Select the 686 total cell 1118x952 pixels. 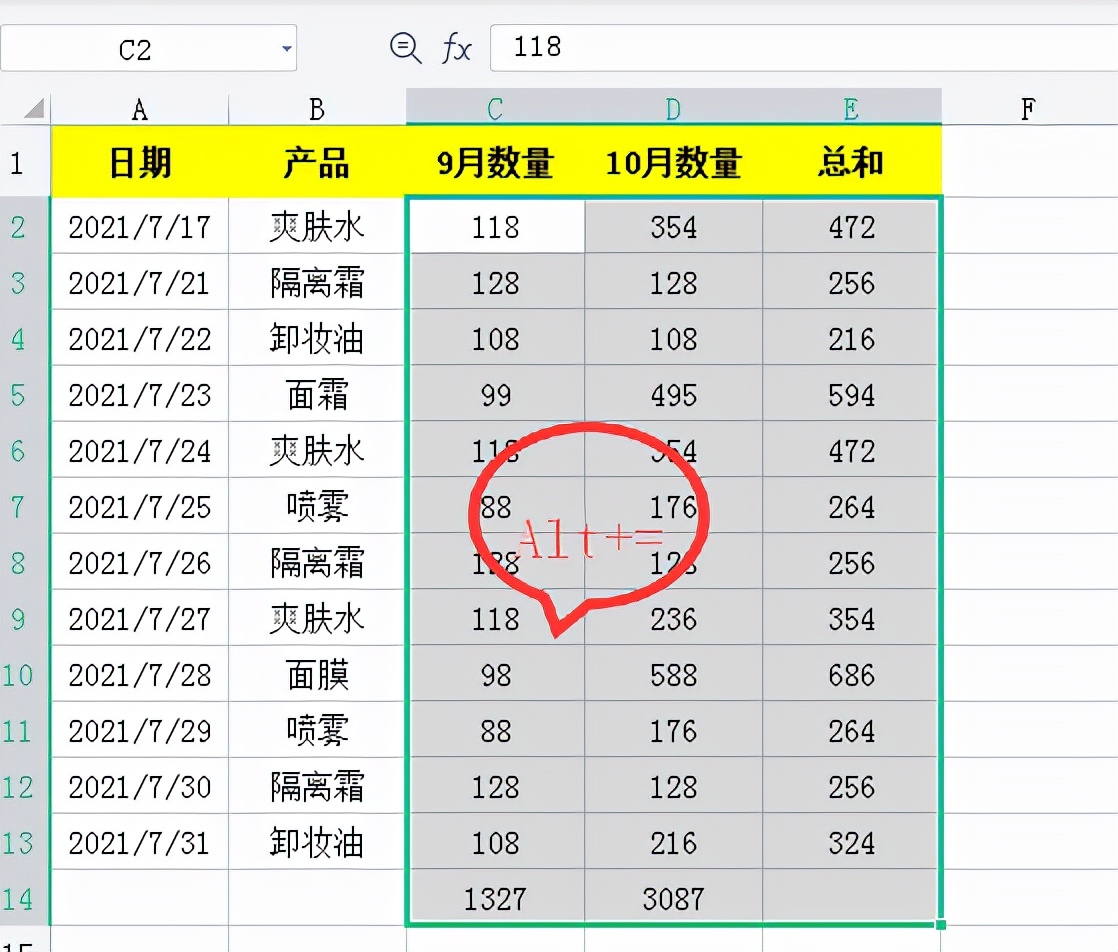tap(851, 675)
